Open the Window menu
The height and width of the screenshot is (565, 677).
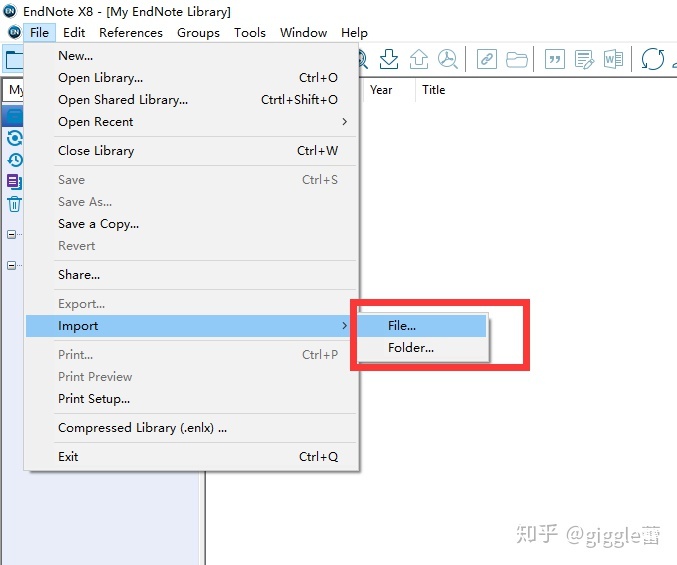(x=303, y=32)
